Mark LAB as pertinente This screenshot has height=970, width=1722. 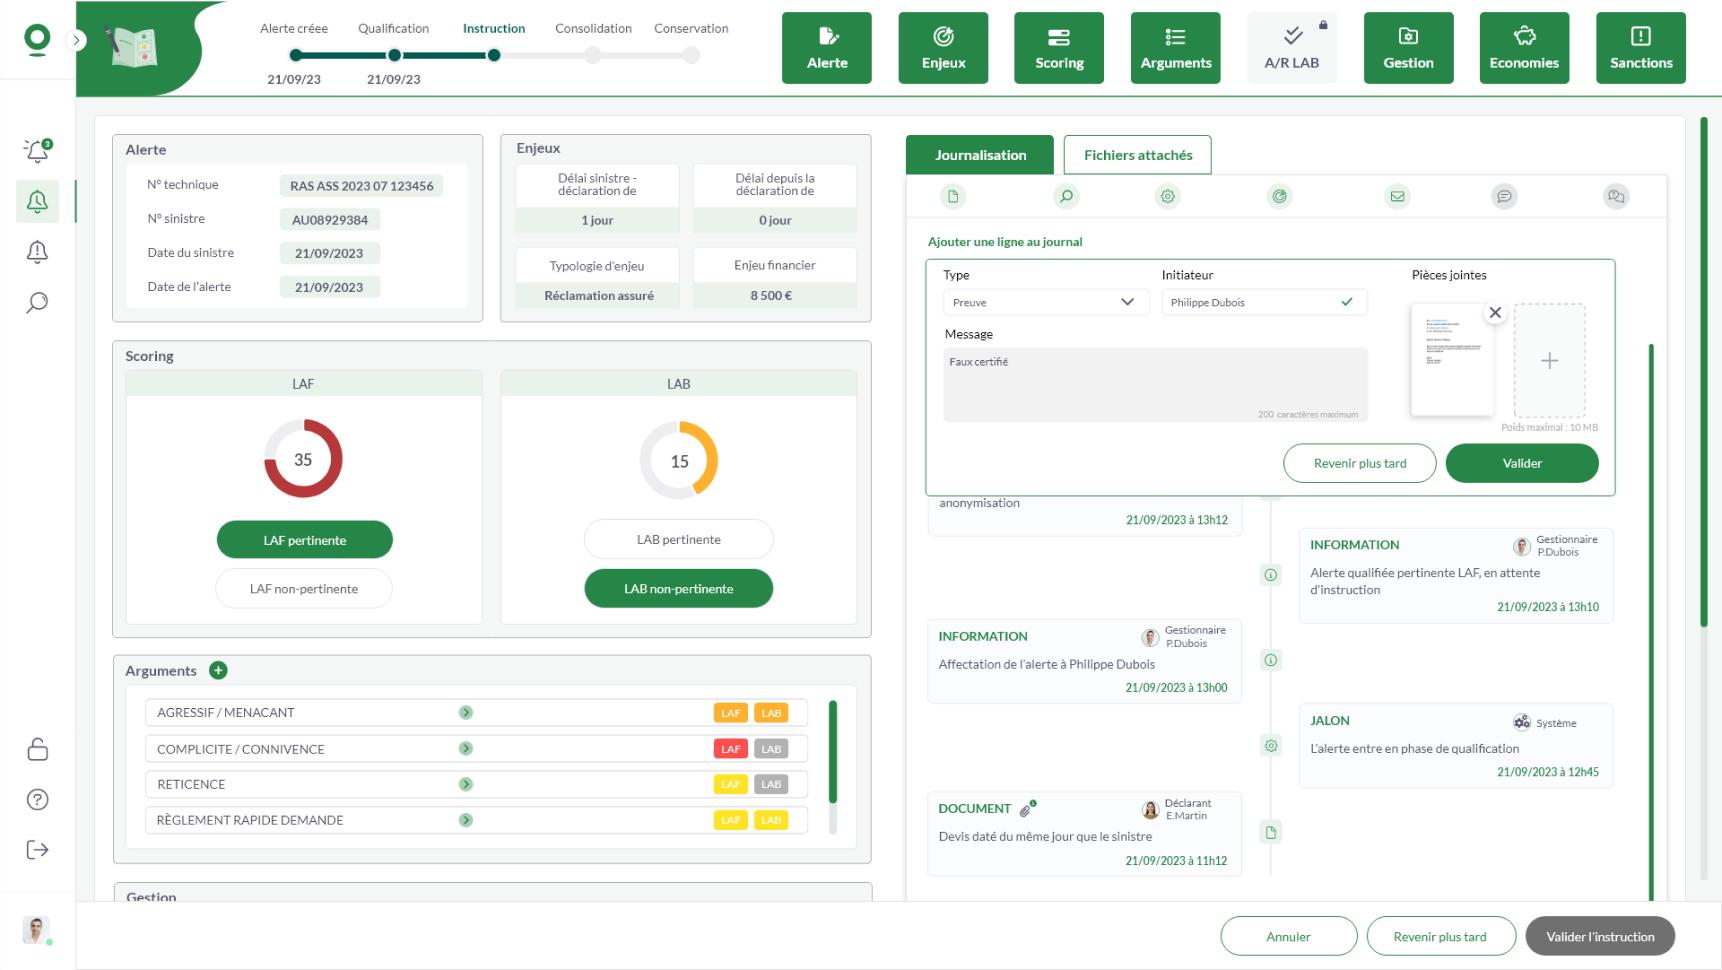tap(678, 540)
